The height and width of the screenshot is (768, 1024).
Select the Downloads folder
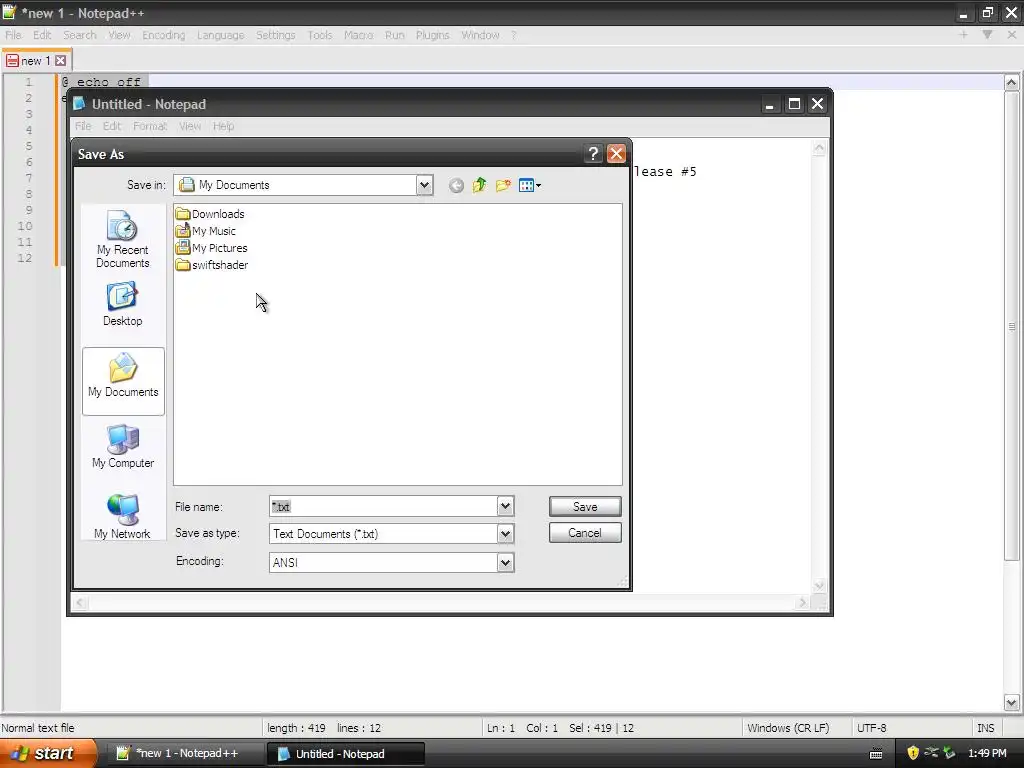click(210, 214)
